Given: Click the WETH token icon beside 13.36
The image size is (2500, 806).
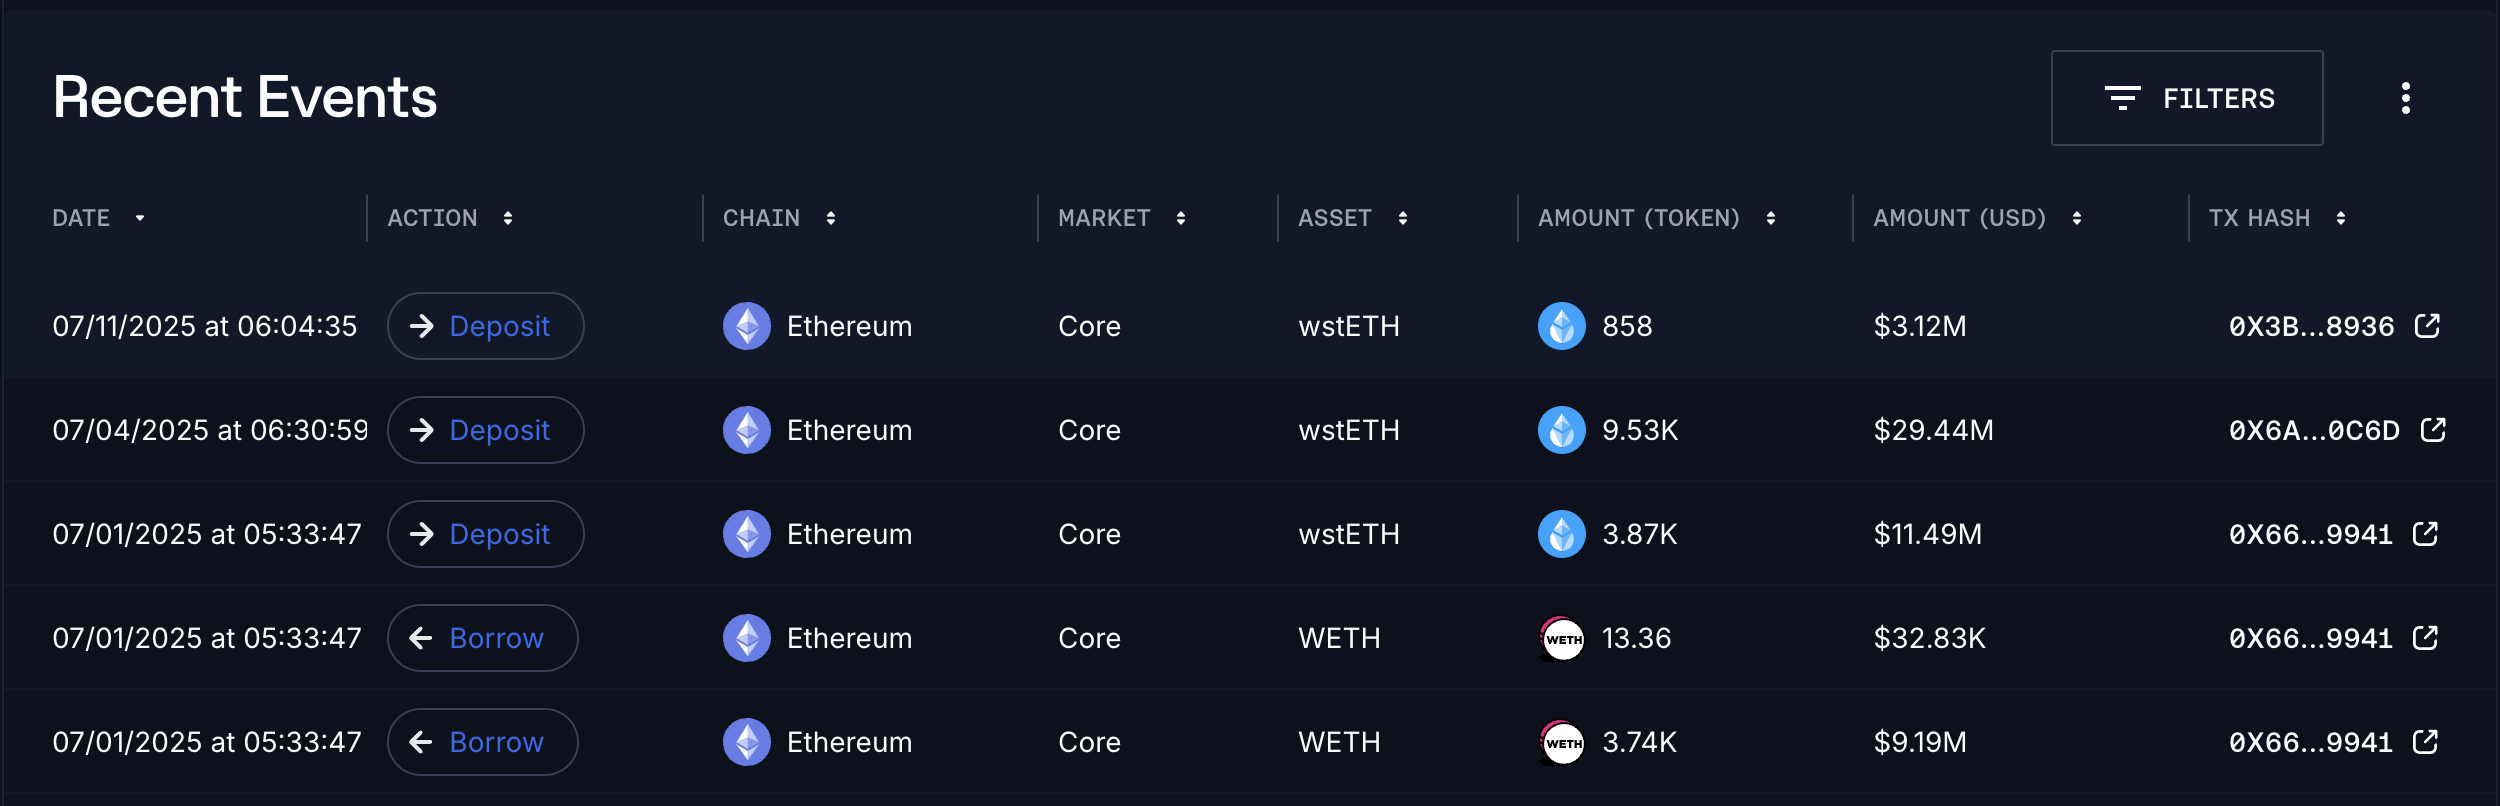Looking at the screenshot, I should tap(1561, 638).
